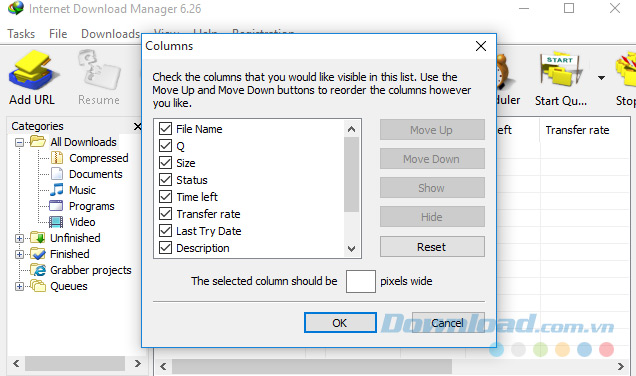Expand the Finished tree node

pos(19,254)
